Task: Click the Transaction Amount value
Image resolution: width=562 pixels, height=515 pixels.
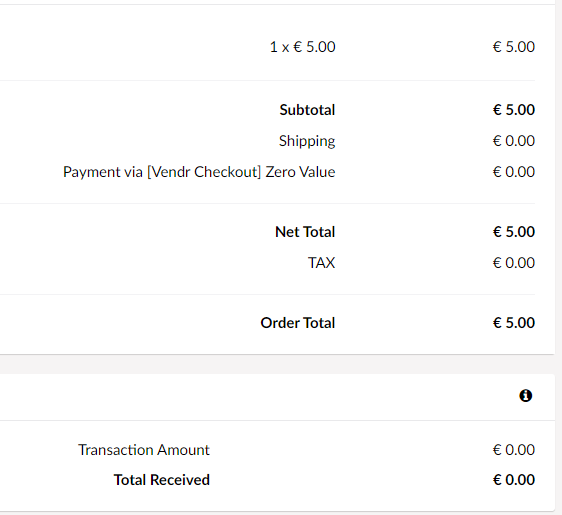Action: (x=514, y=450)
